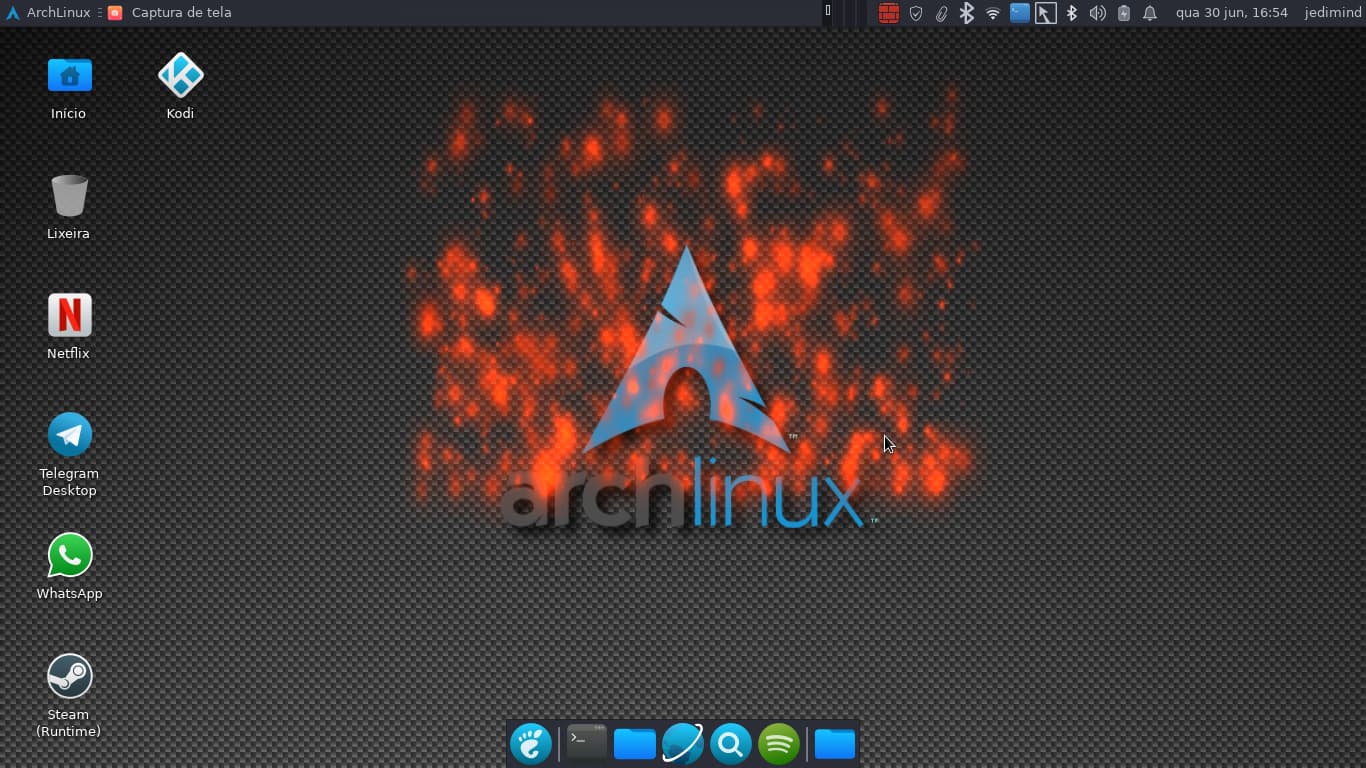Click the Bluetooth icon beside the Wi-Fi icon
This screenshot has height=768, width=1366.
(x=967, y=13)
